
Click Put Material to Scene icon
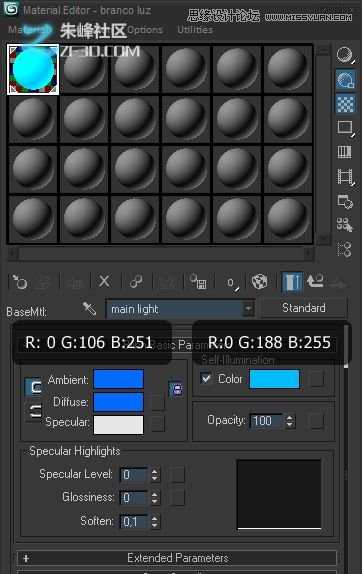click(44, 282)
